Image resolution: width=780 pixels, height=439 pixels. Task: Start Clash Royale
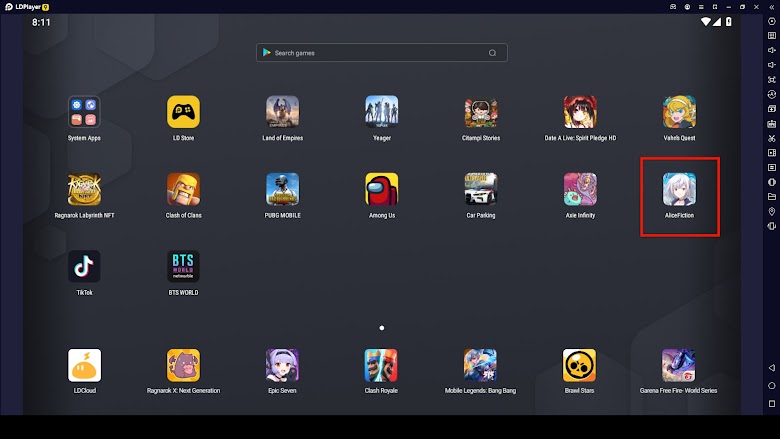[x=381, y=365]
